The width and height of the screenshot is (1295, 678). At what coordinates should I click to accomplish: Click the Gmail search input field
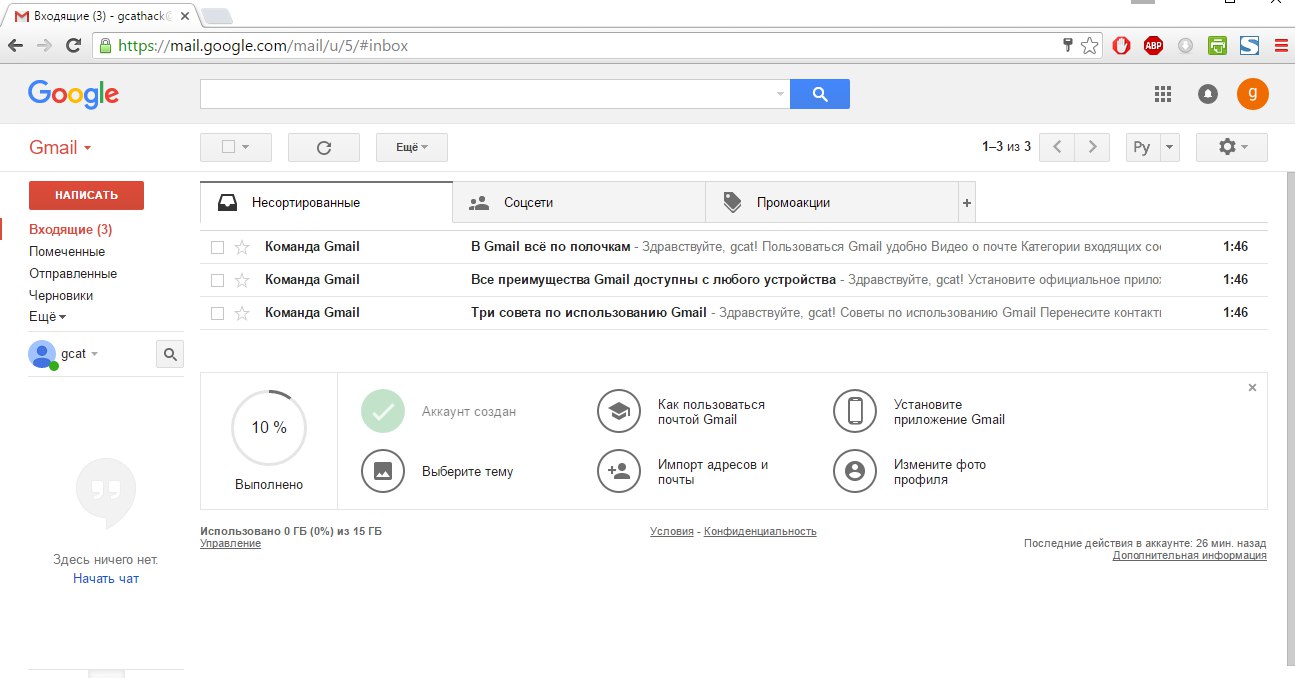coord(487,94)
